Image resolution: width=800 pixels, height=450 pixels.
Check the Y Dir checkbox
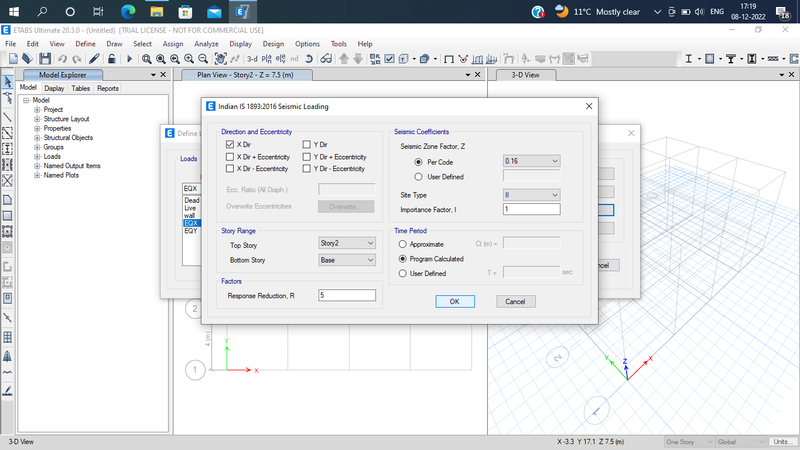click(307, 144)
